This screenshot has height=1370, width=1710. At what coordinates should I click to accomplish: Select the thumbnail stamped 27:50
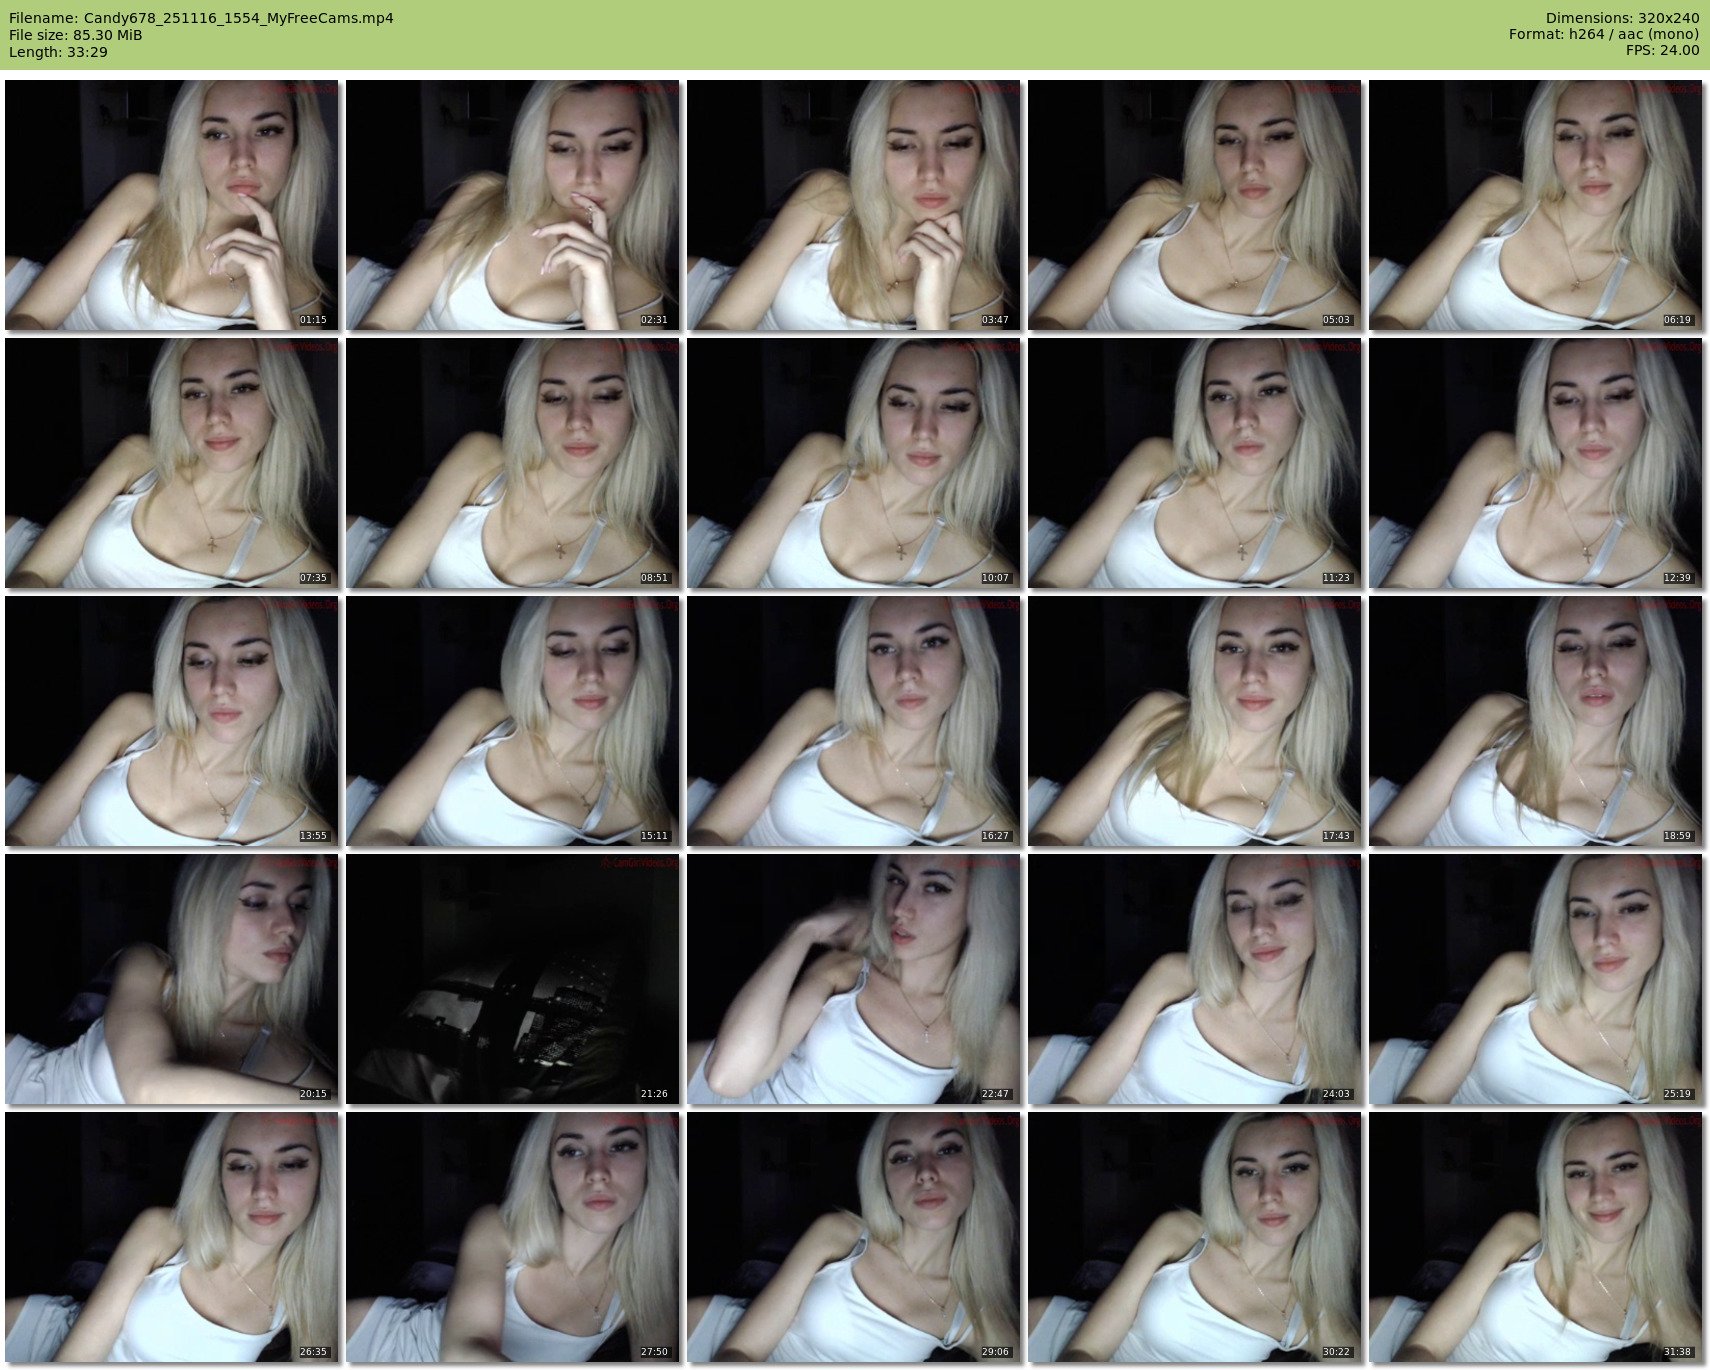click(x=513, y=1237)
